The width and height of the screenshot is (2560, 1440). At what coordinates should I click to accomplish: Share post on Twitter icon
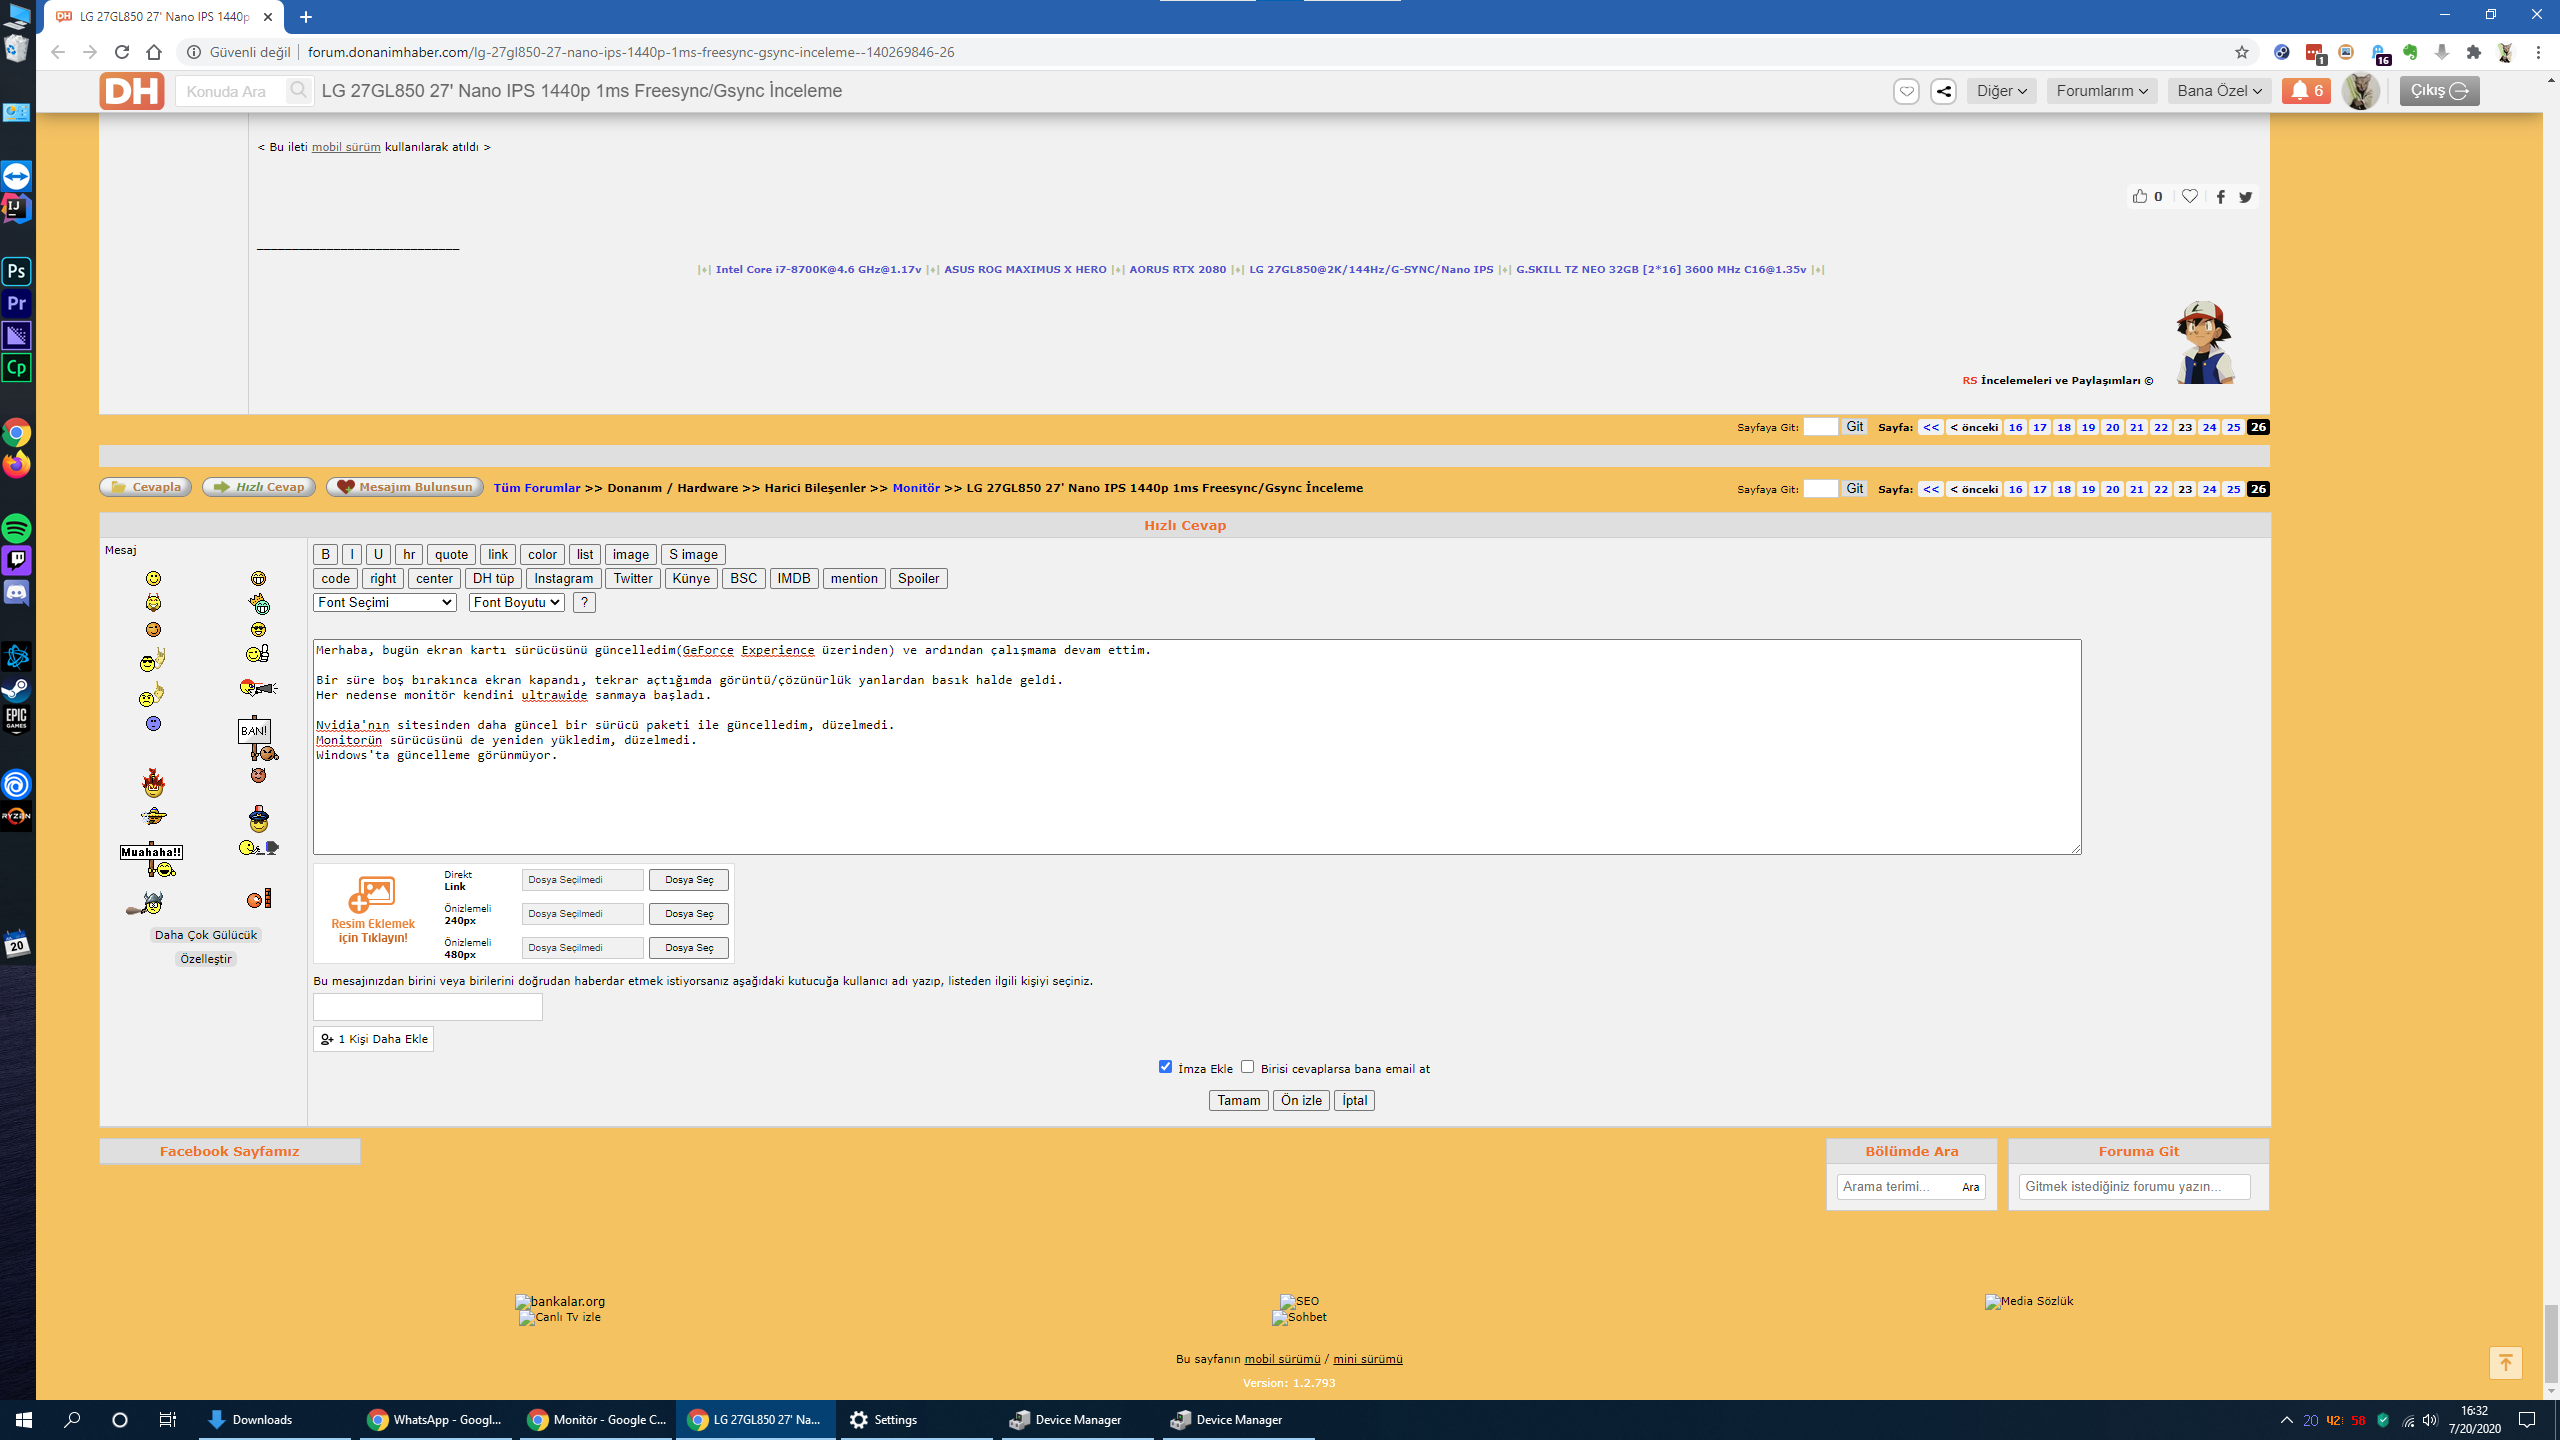(2246, 197)
